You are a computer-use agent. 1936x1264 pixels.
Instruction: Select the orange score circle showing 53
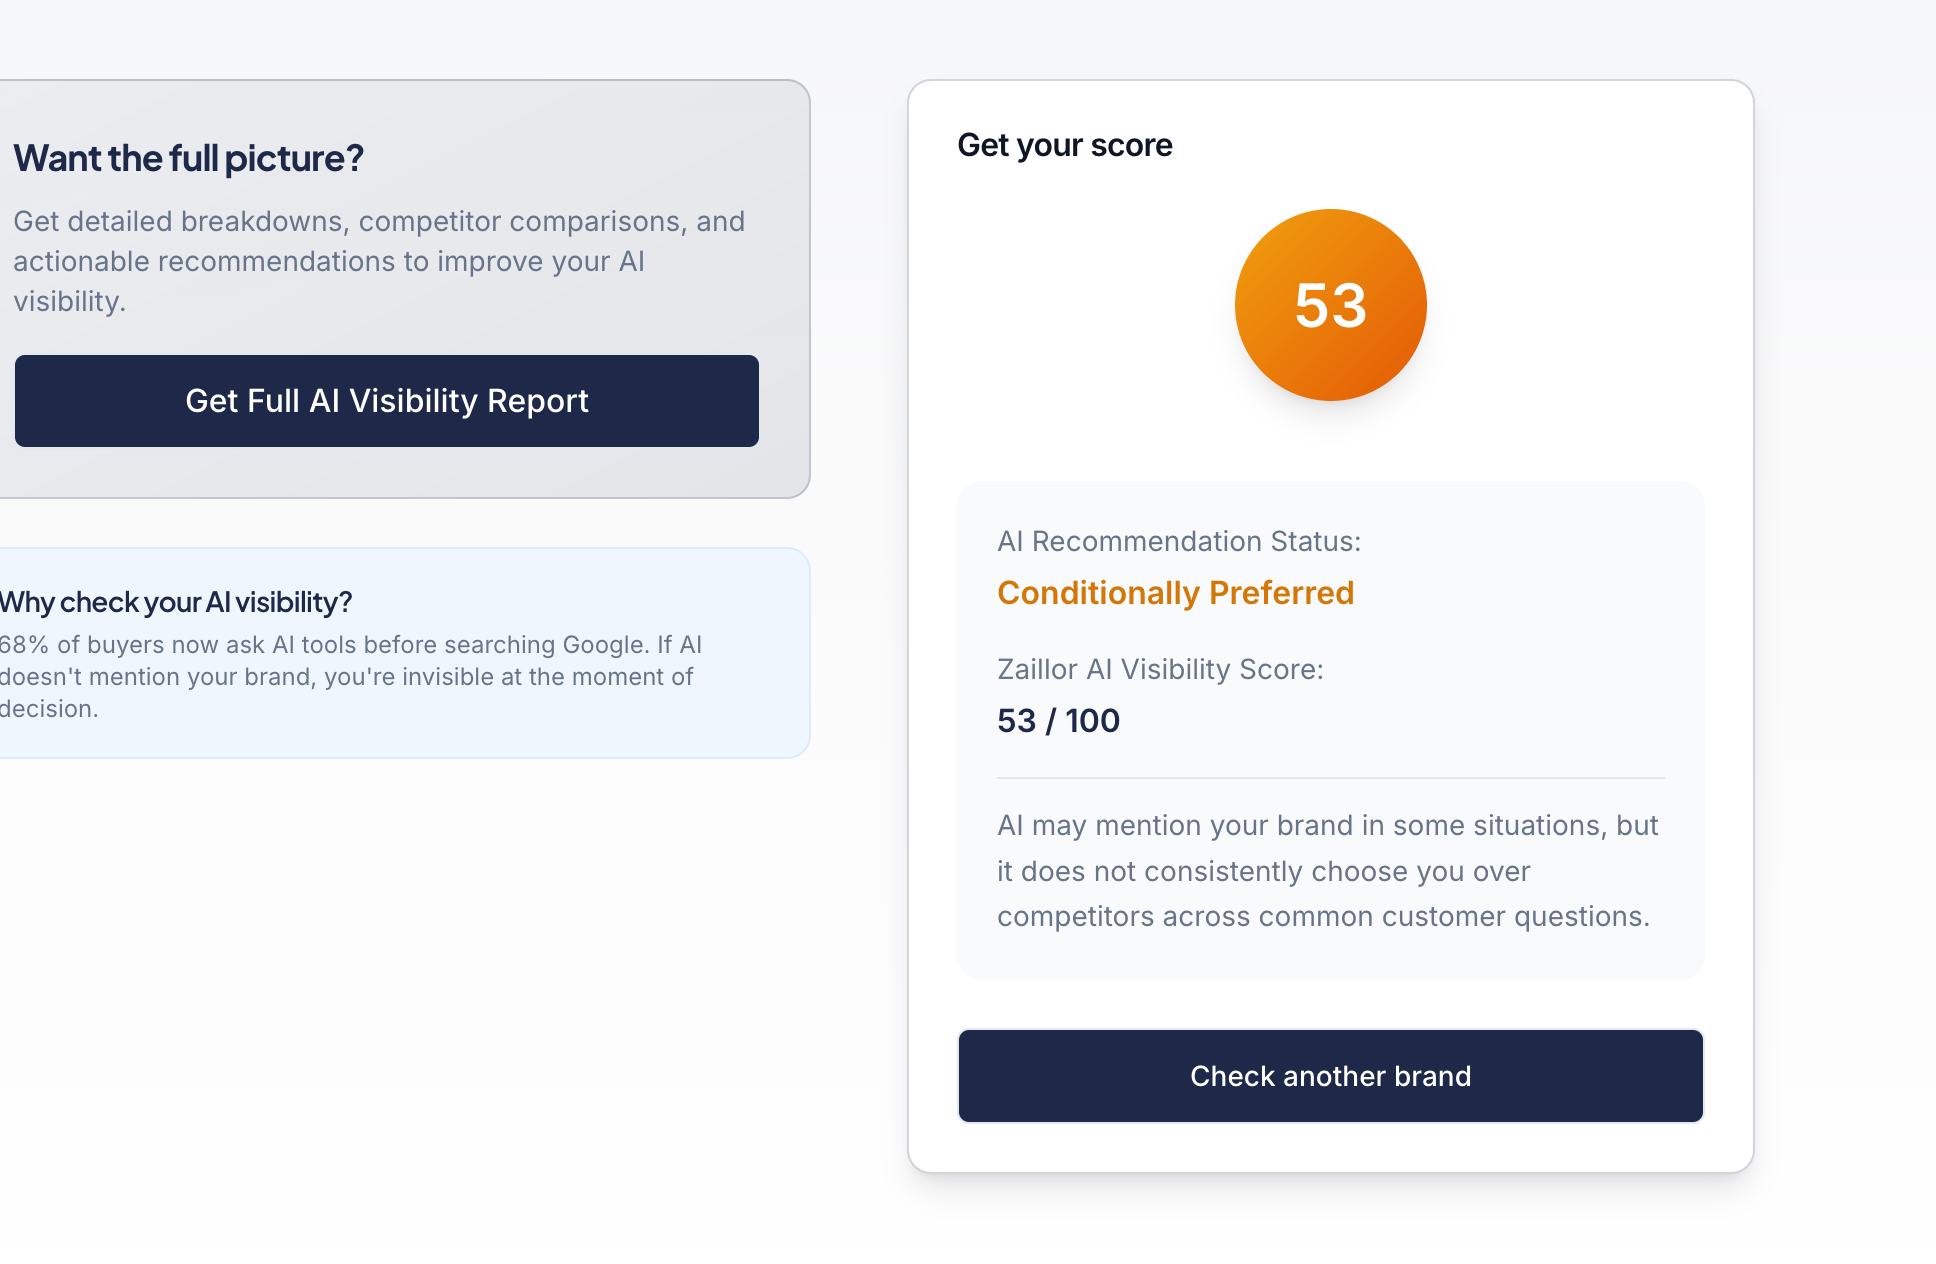(x=1331, y=303)
